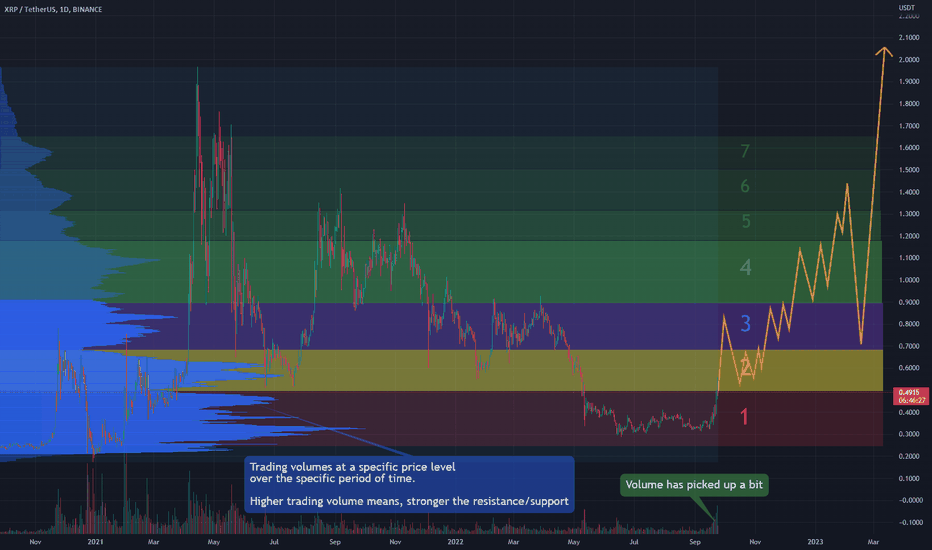Select the green 'Volume has picked up a bit' callout

pos(694,485)
